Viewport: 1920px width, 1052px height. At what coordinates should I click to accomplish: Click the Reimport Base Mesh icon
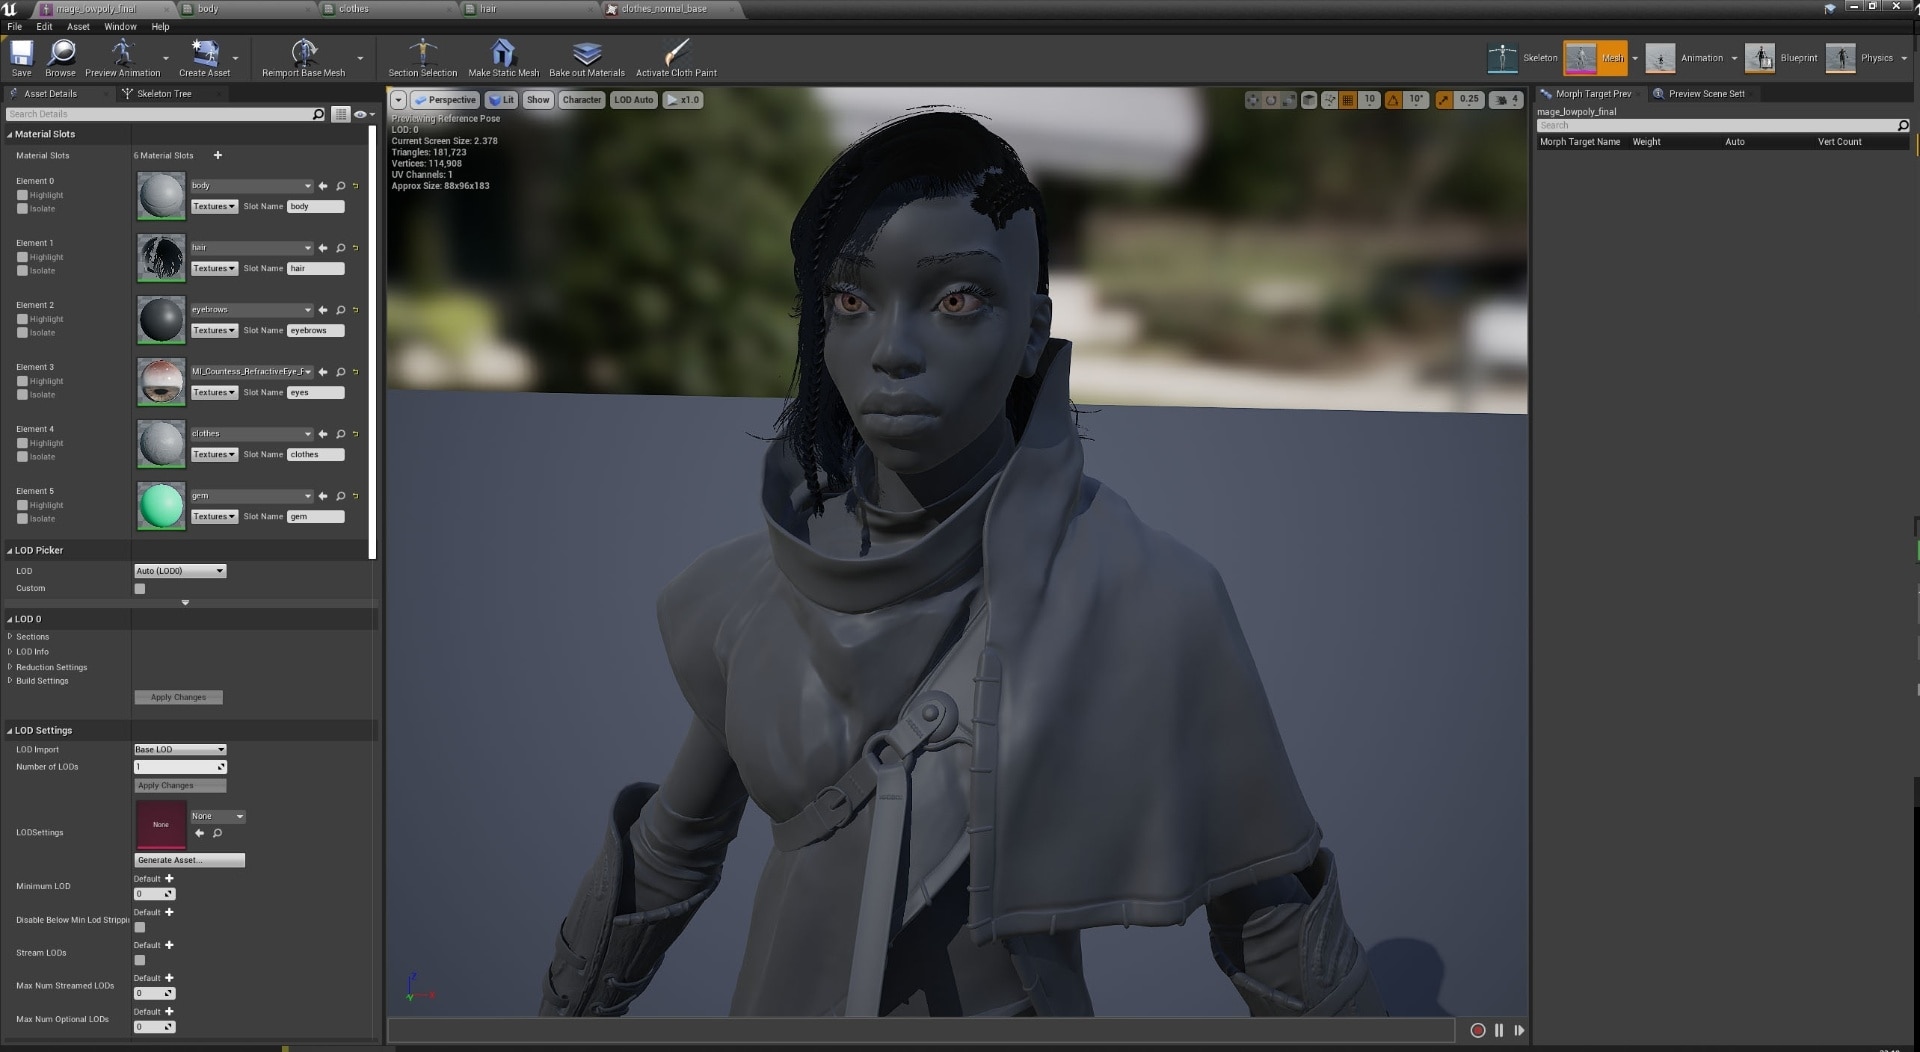click(x=303, y=53)
